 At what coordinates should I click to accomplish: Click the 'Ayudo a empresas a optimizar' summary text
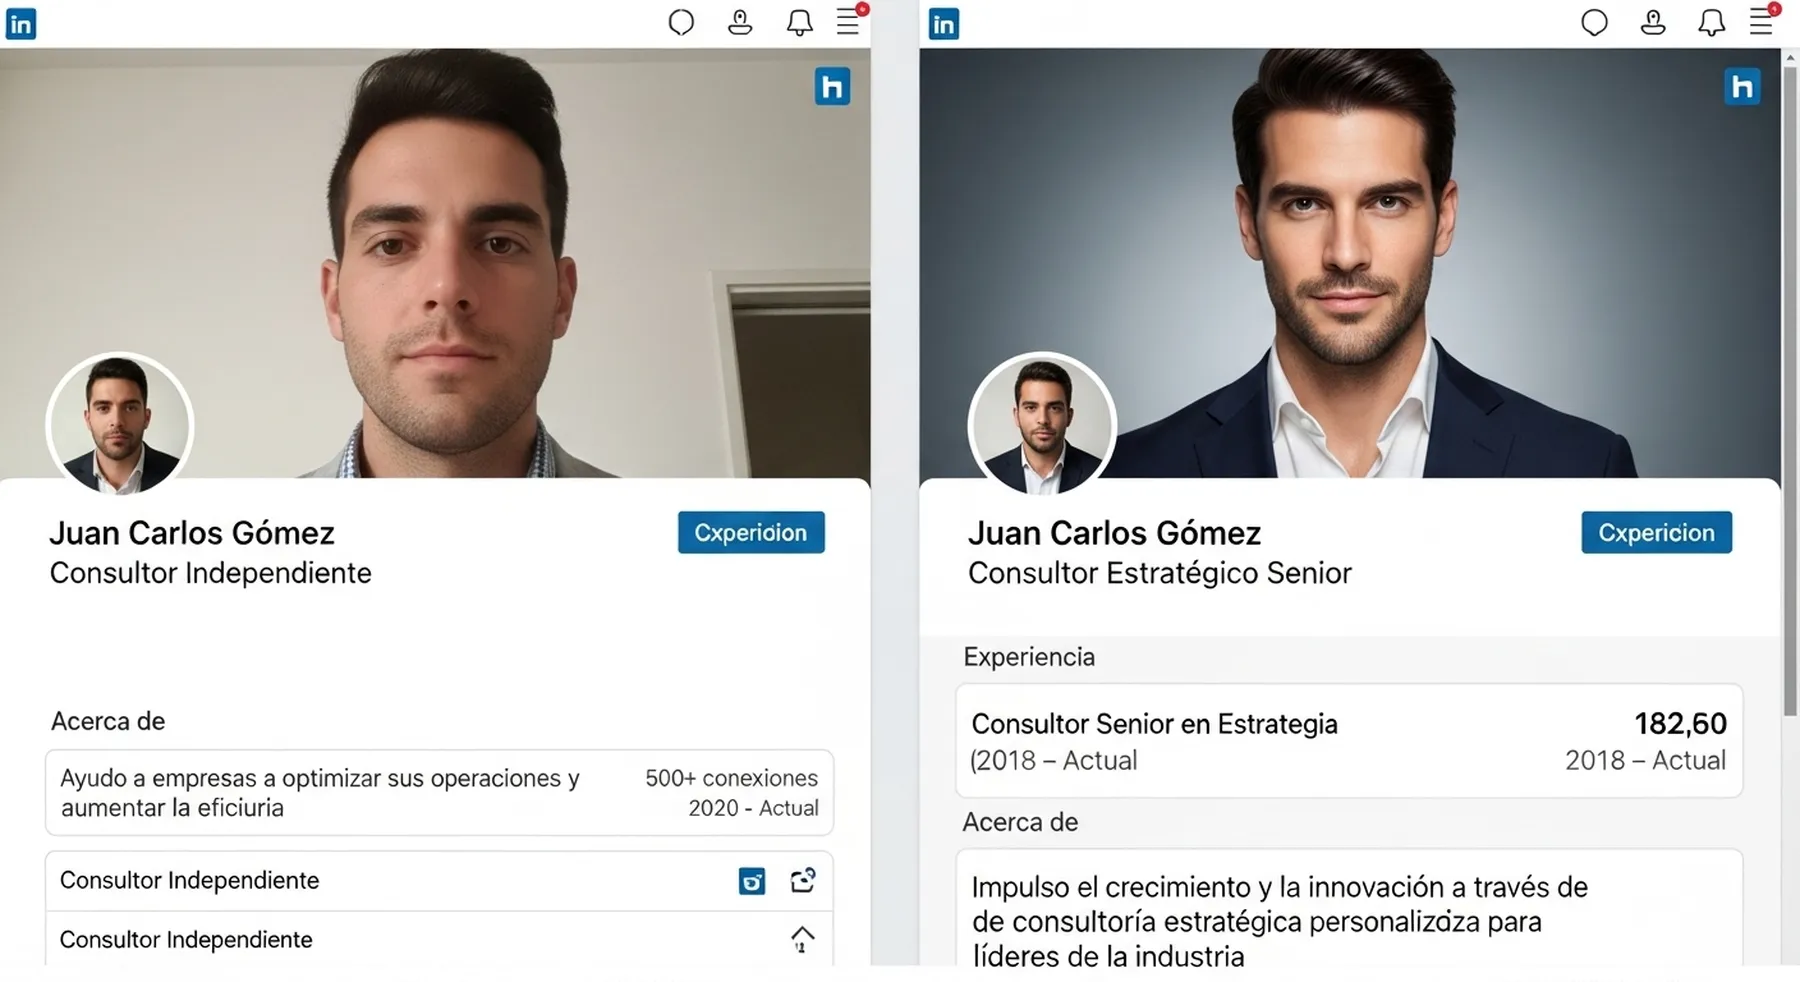coord(320,792)
